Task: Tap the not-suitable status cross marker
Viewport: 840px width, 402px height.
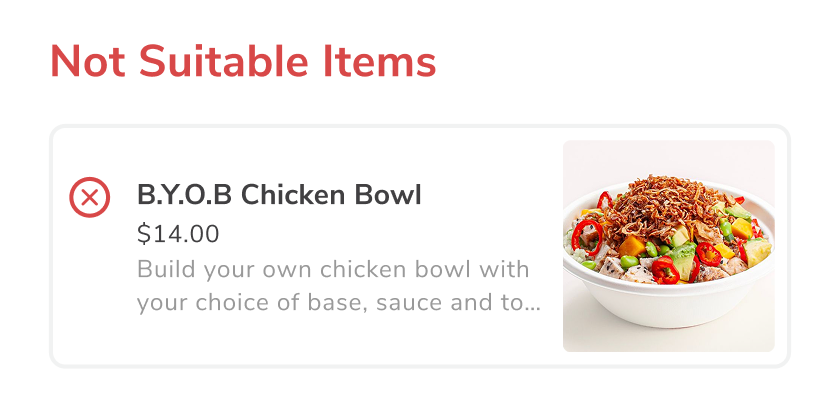Action: 89,197
